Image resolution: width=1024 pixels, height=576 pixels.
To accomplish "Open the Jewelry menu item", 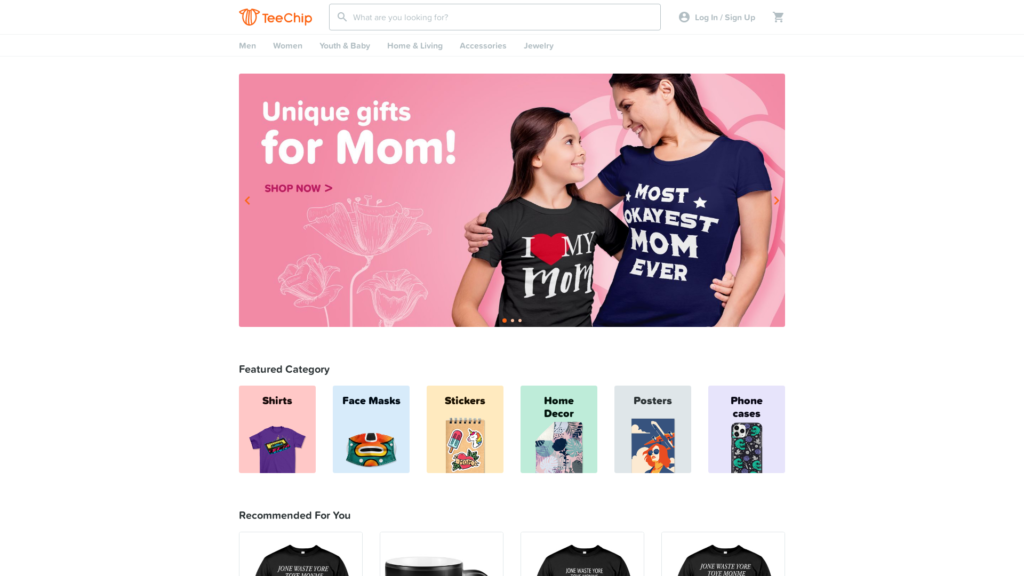I will pos(538,46).
